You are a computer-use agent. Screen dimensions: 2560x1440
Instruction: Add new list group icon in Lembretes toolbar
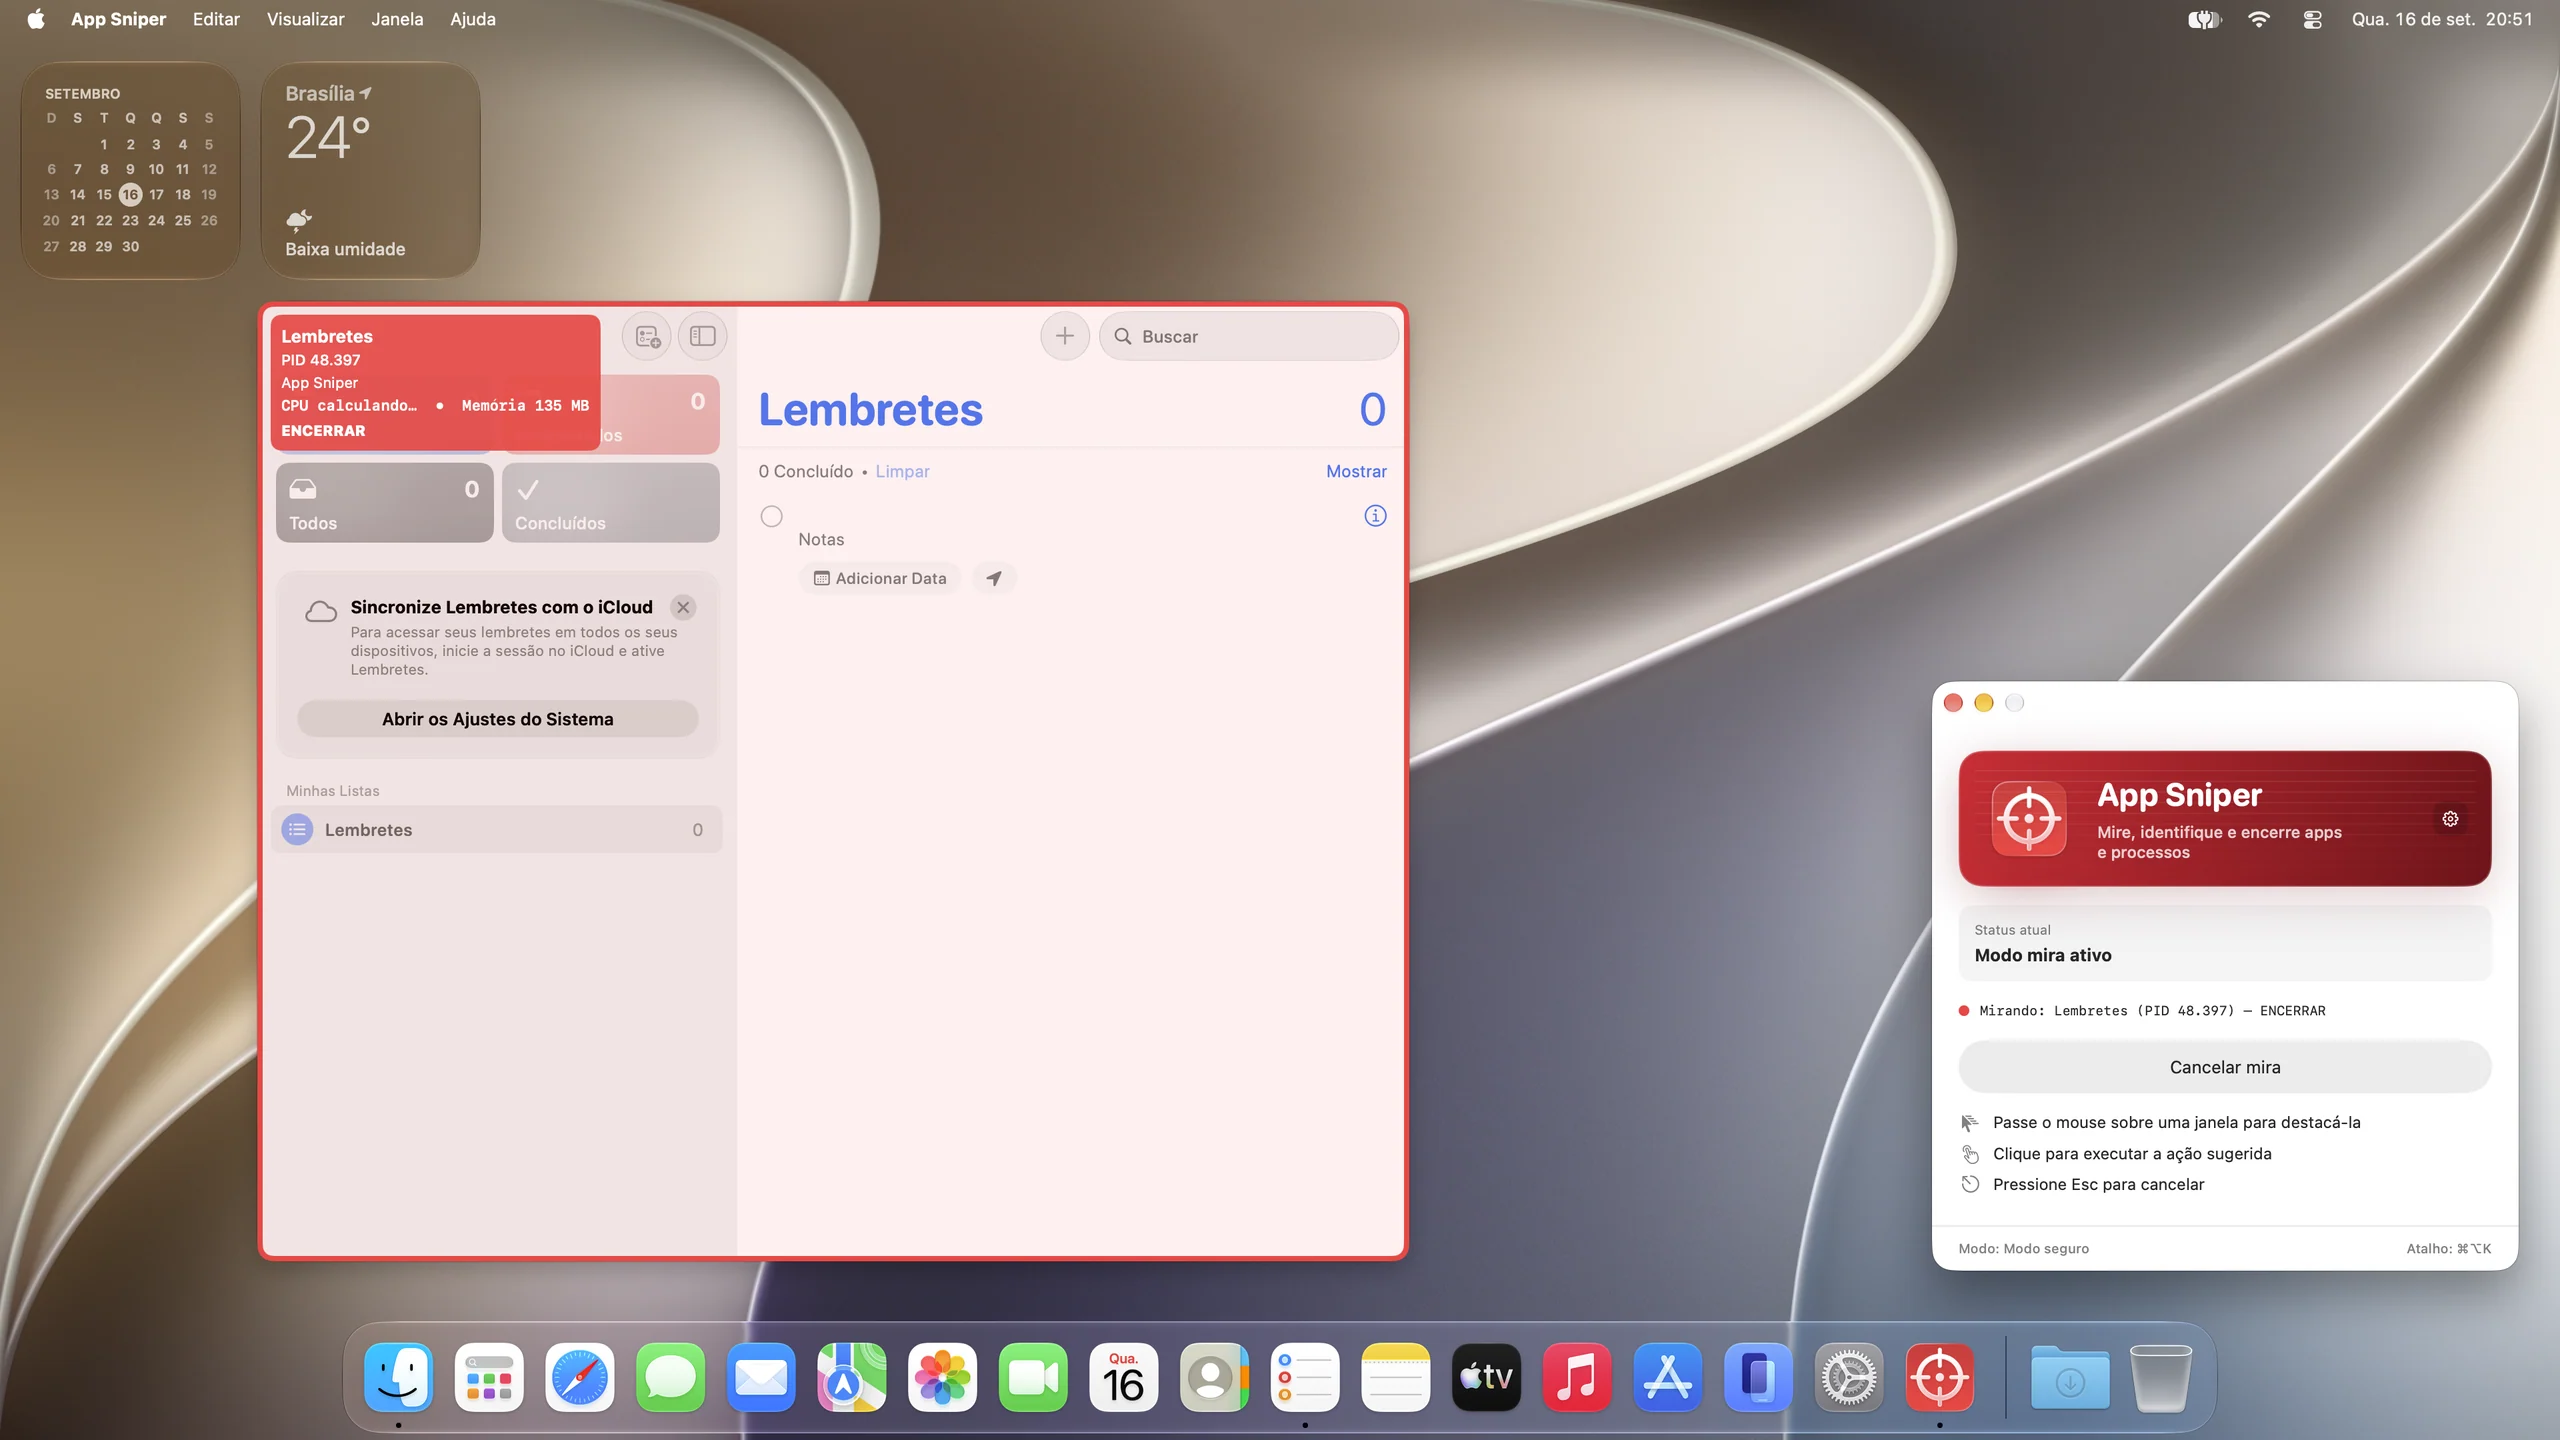click(x=647, y=337)
